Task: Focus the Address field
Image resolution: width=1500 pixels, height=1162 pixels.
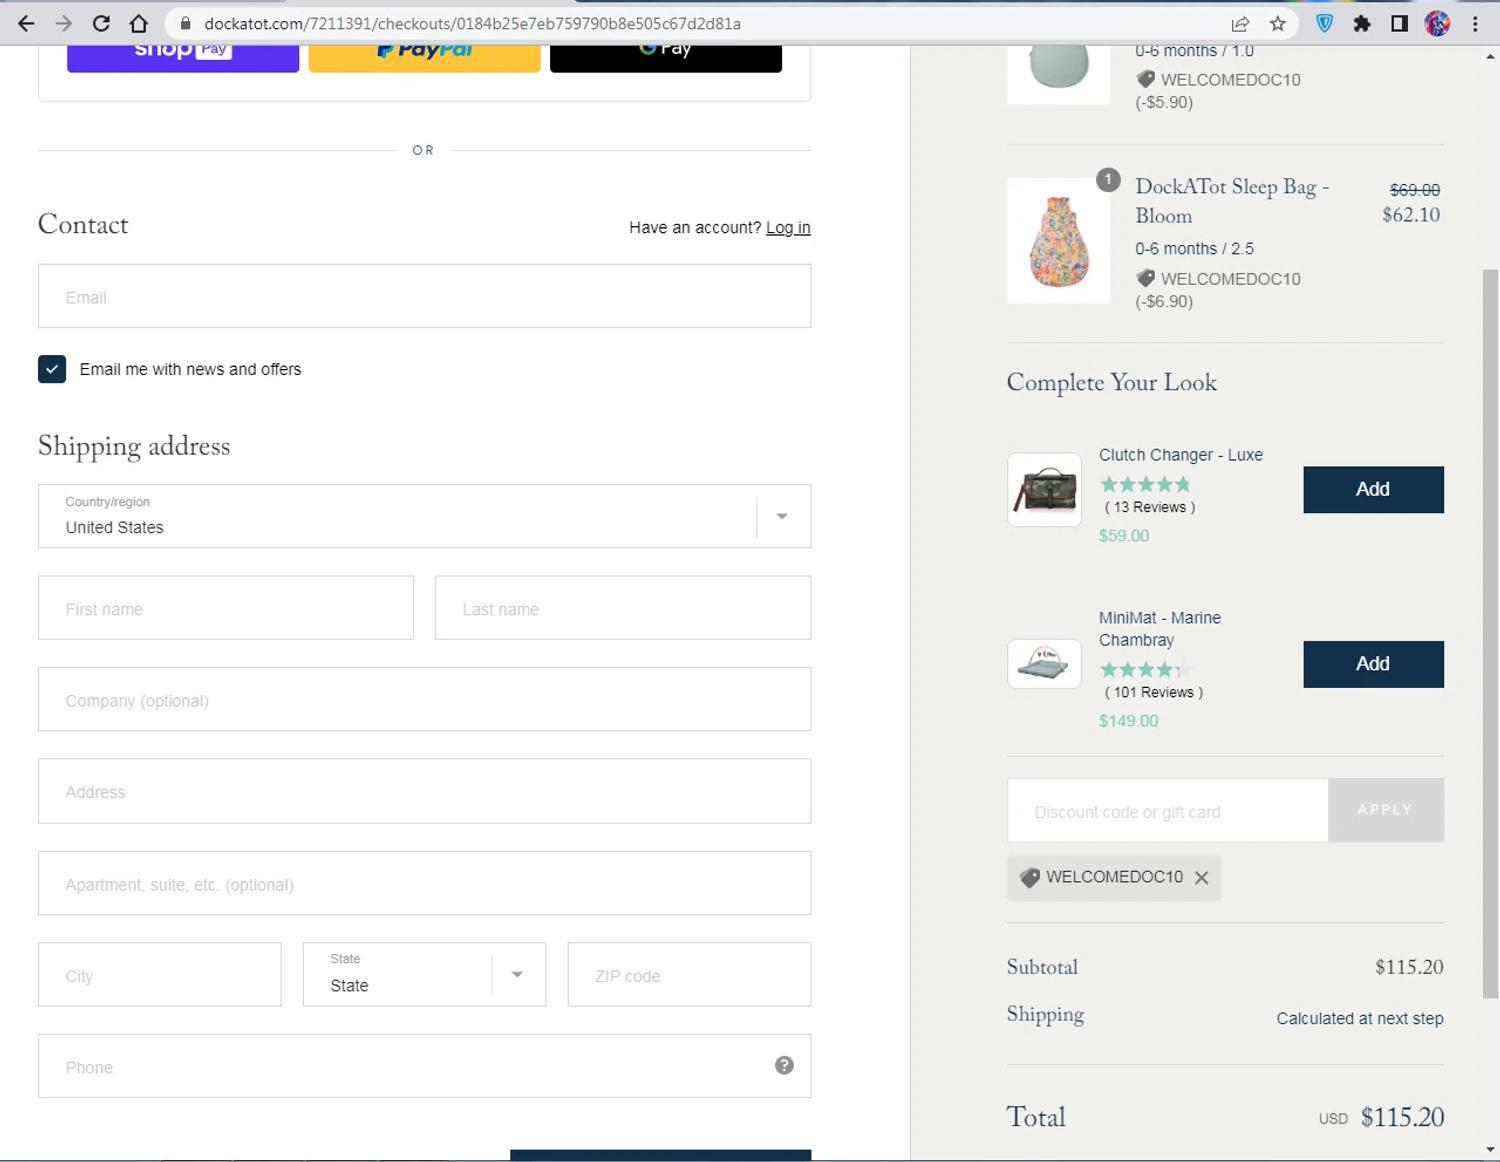Action: [x=424, y=791]
